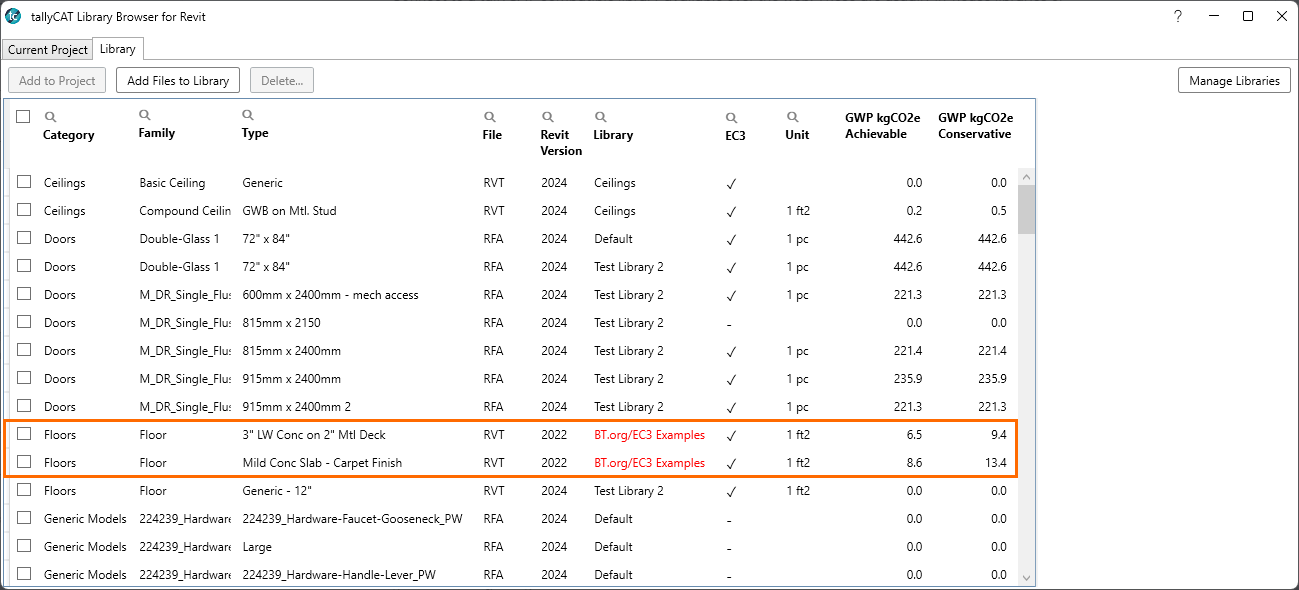Sort by GWP kgCO2e Achievable column header
The image size is (1299, 590).
click(x=875, y=126)
